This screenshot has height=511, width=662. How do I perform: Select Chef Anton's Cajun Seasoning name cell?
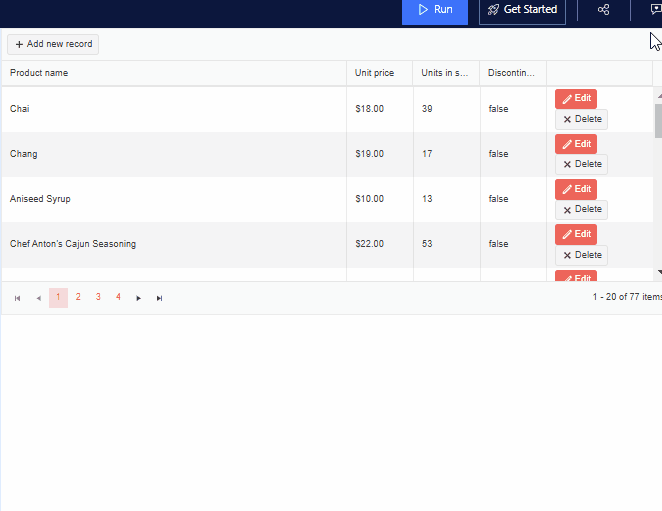click(174, 245)
